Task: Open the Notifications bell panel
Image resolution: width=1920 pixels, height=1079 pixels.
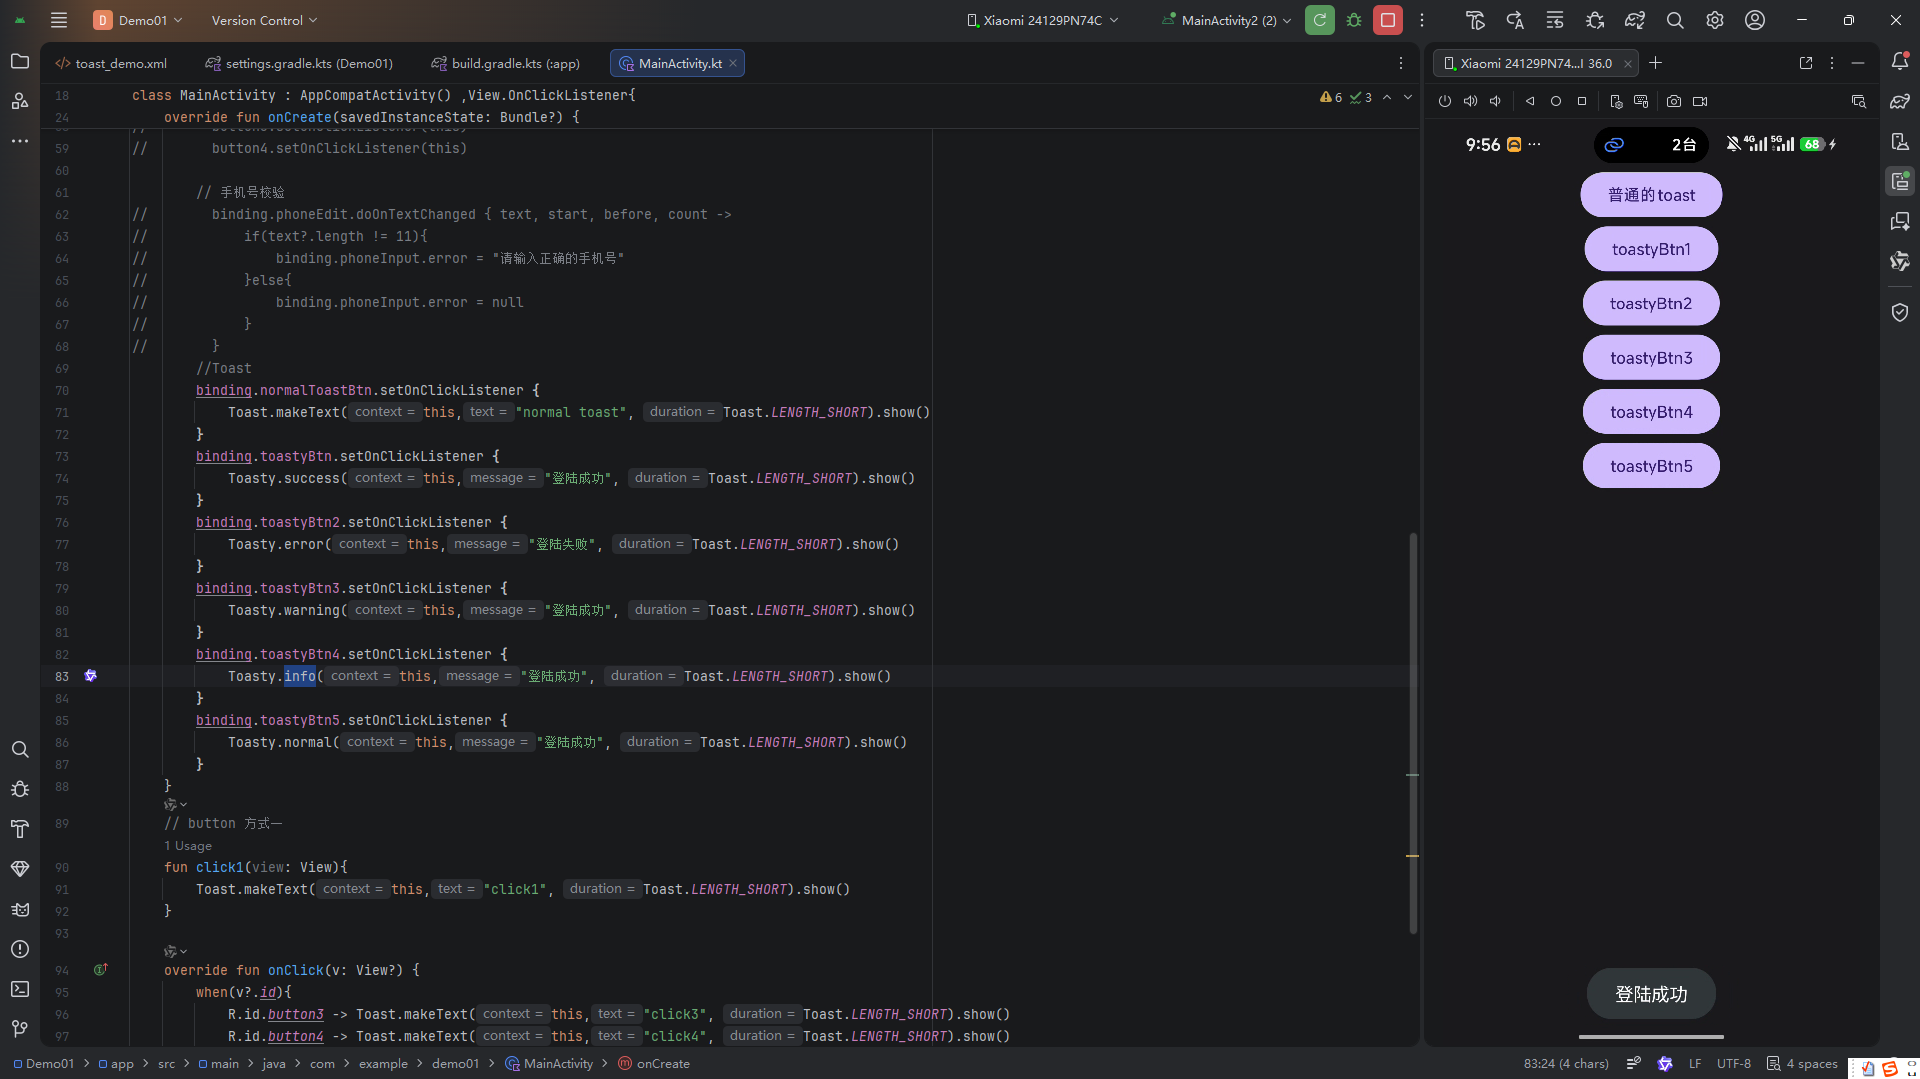Action: 1900,62
